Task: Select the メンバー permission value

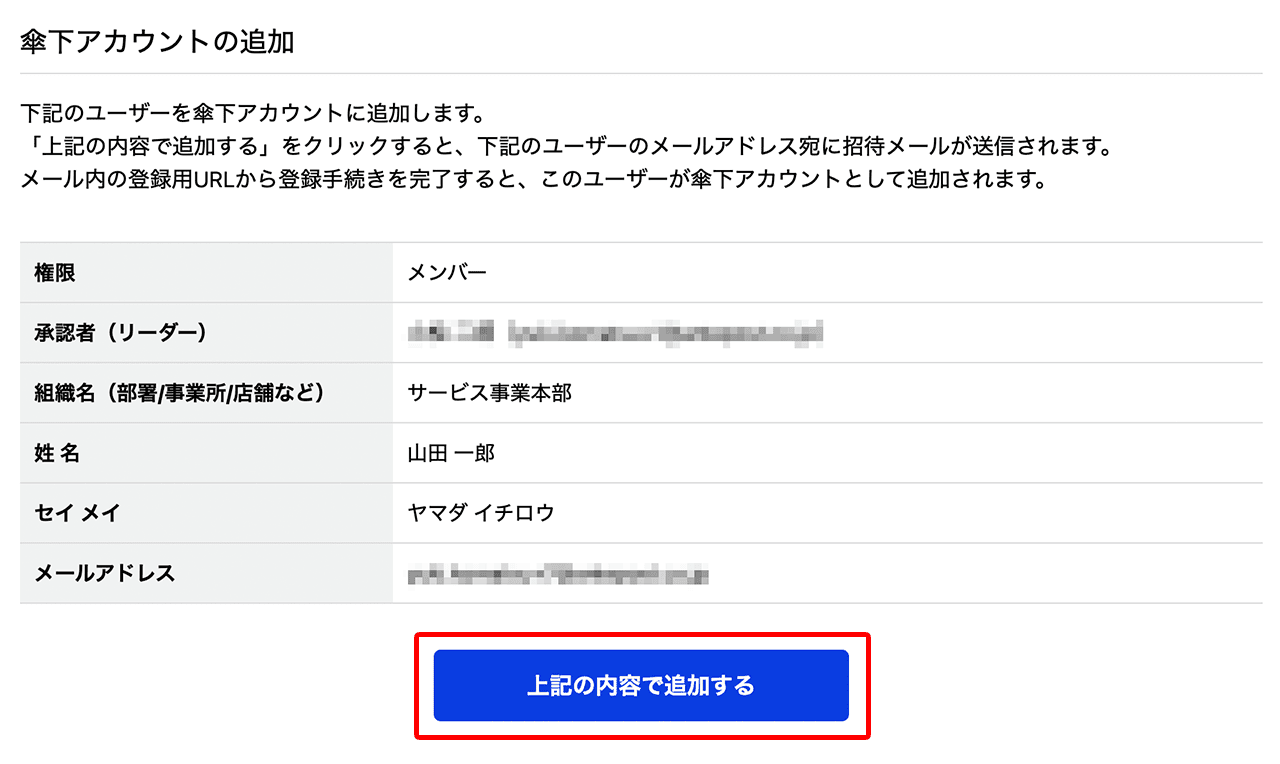Action: [x=447, y=272]
